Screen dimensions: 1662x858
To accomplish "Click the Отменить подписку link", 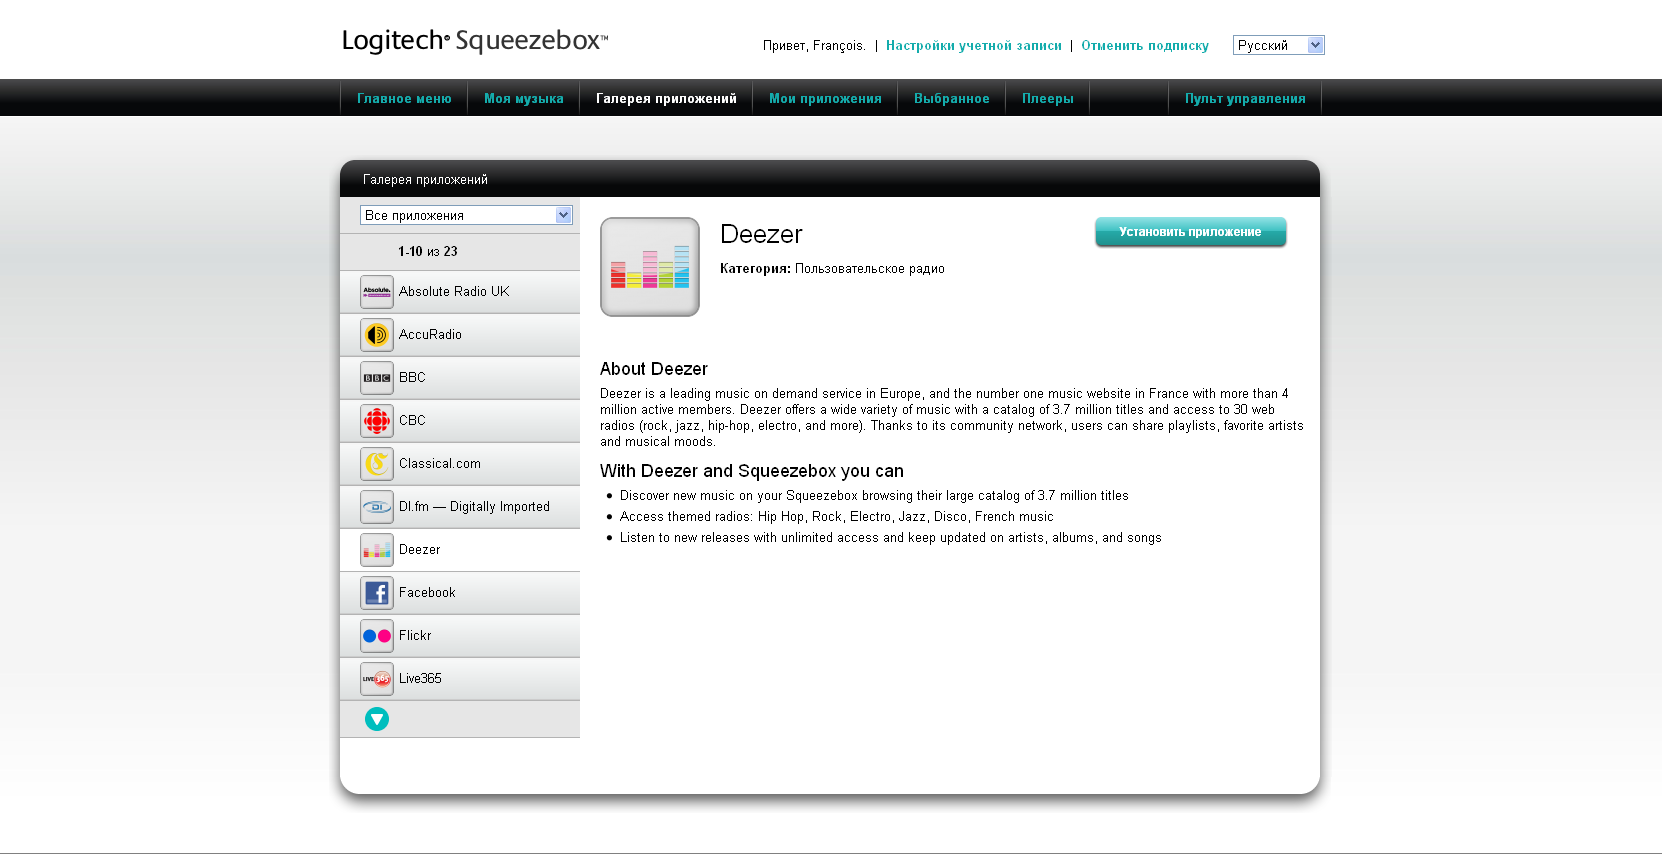I will pos(1144,46).
